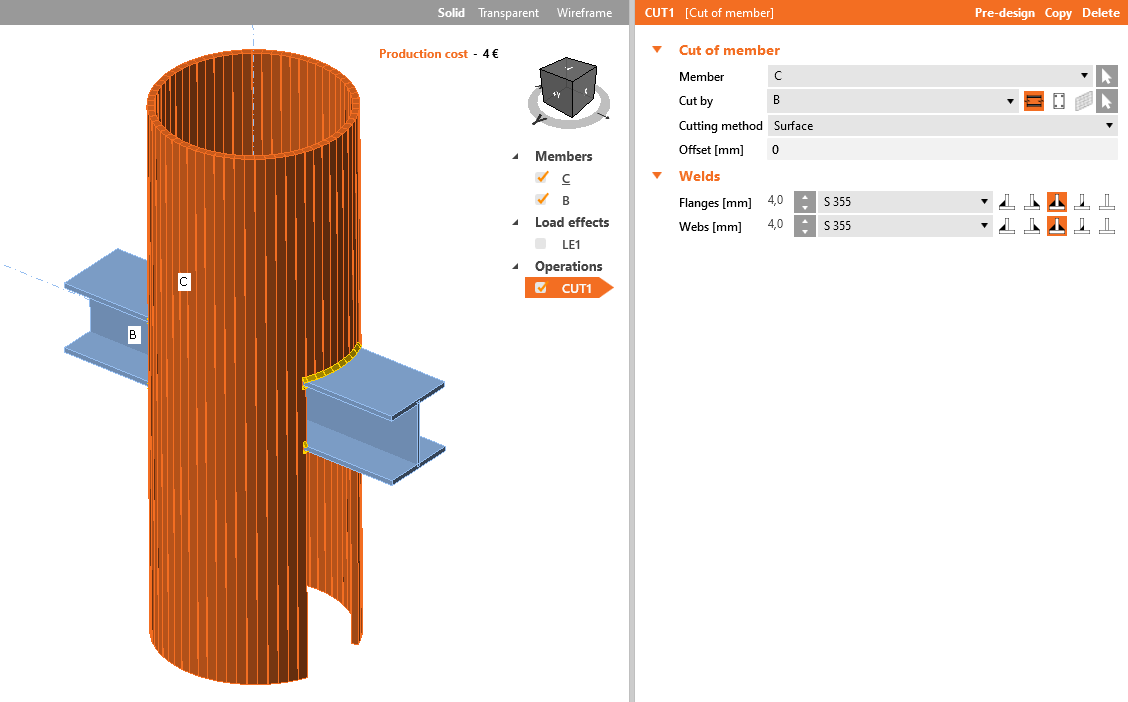This screenshot has height=702, width=1128.
Task: Open the Flanges S 355 material dropdown
Action: pos(905,202)
